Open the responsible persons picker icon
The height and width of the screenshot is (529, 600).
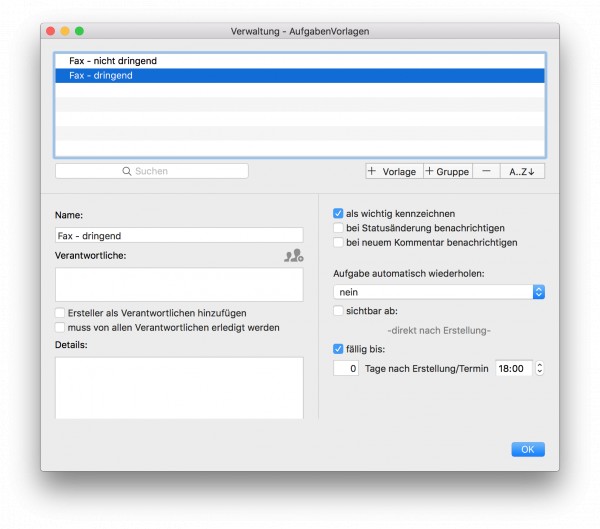(x=294, y=255)
